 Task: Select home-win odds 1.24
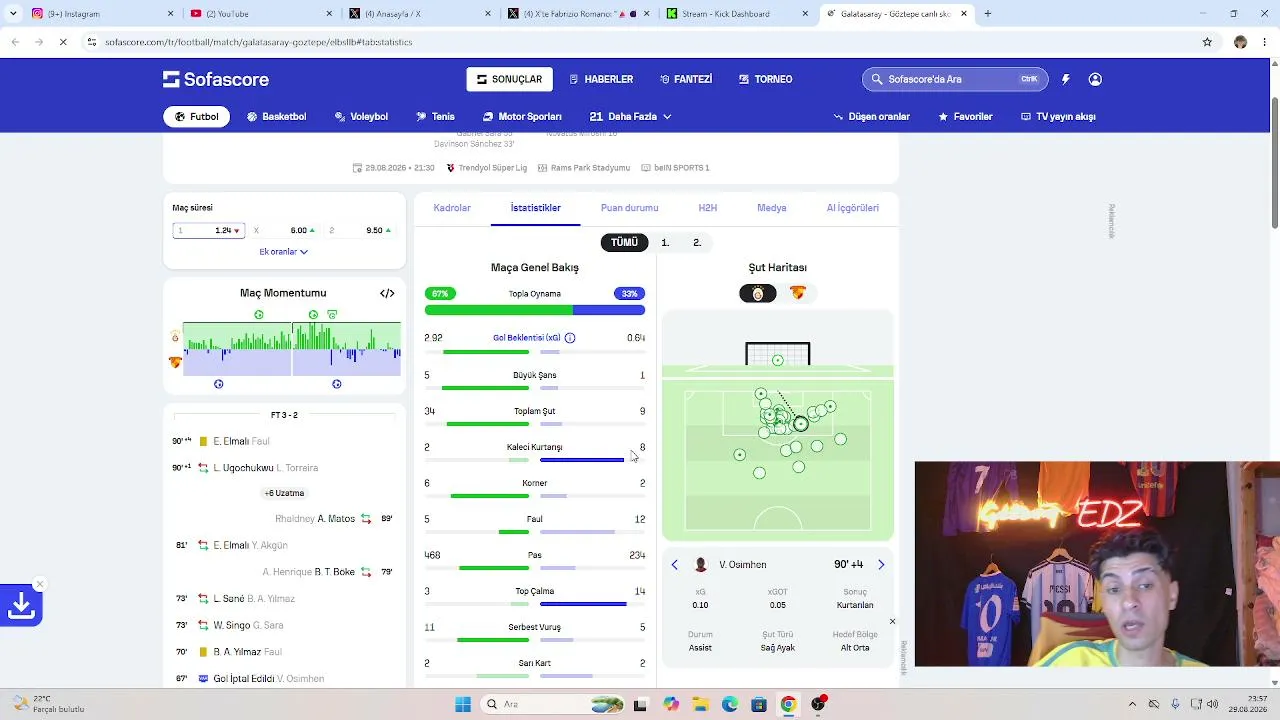click(208, 230)
